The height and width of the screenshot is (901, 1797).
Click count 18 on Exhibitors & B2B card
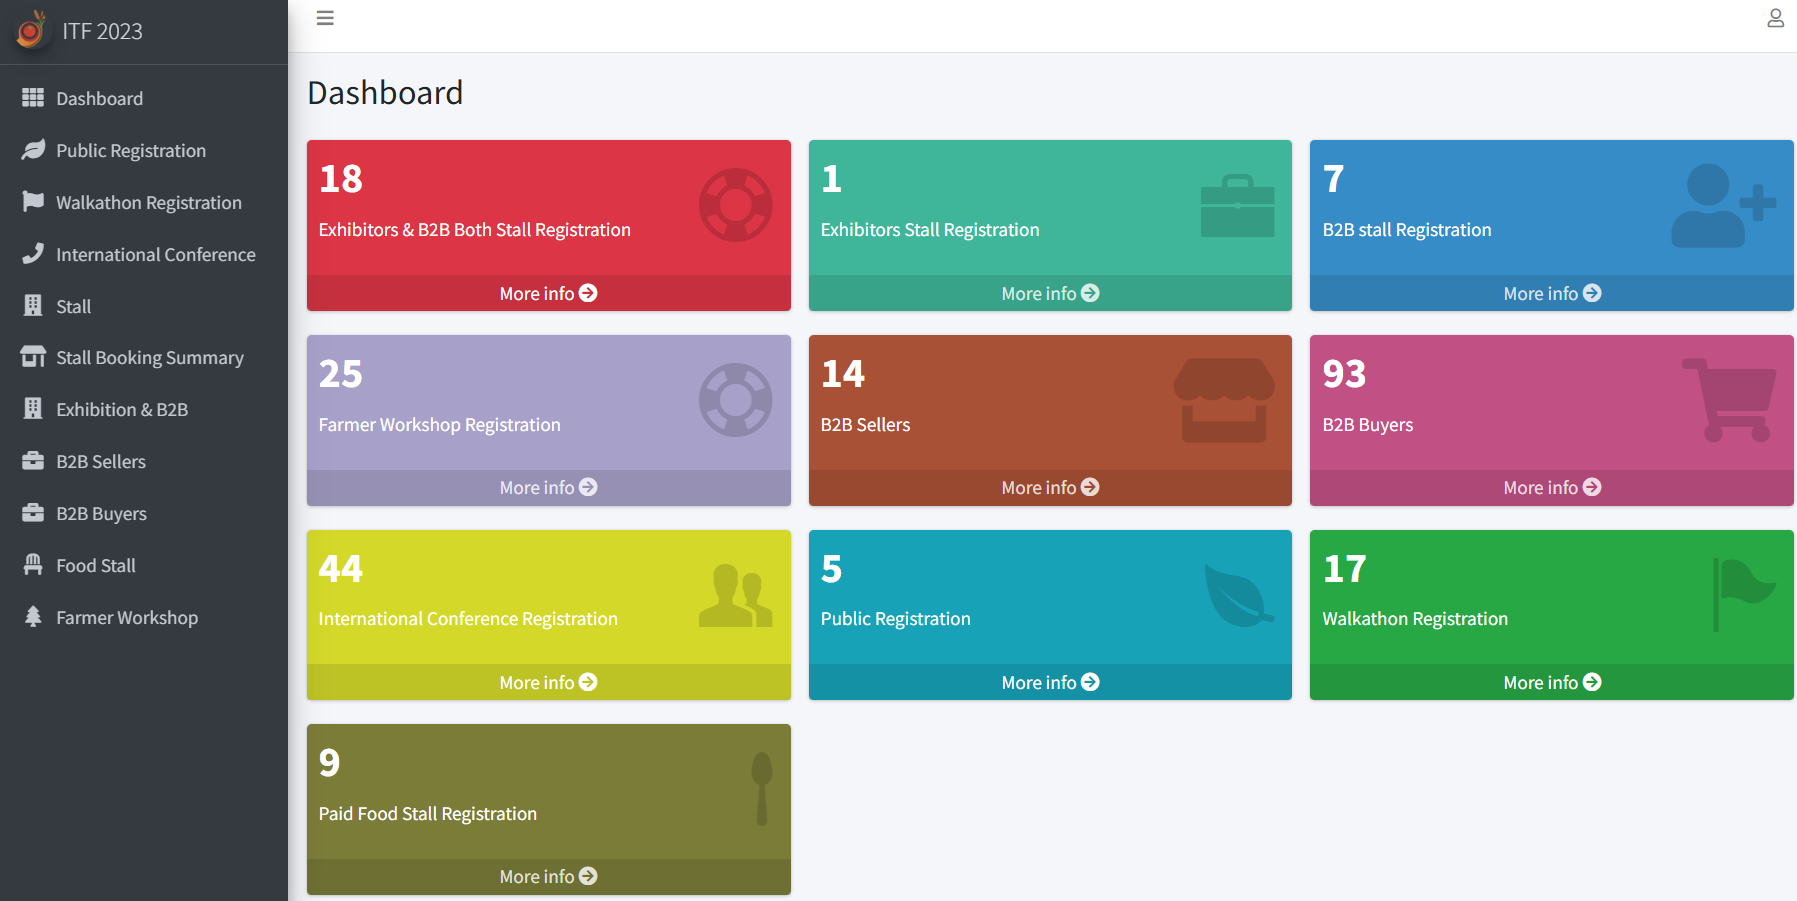click(341, 179)
